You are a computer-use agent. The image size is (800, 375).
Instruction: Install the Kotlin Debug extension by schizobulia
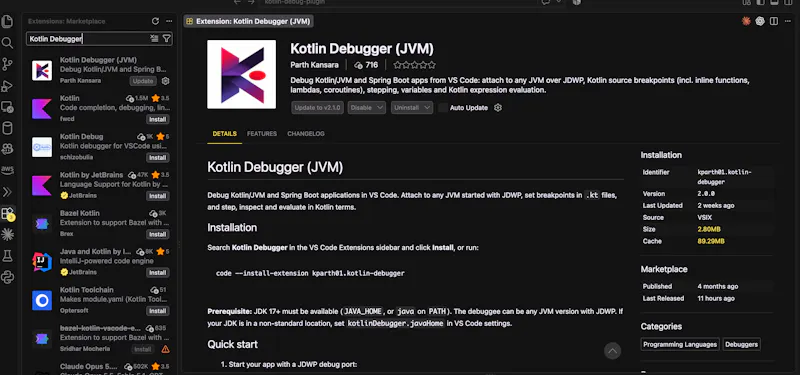(x=158, y=158)
